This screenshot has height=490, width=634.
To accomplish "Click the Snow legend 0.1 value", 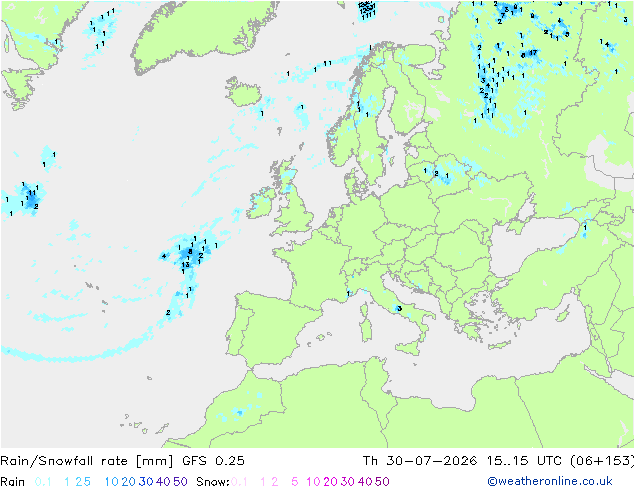I will coord(239,482).
